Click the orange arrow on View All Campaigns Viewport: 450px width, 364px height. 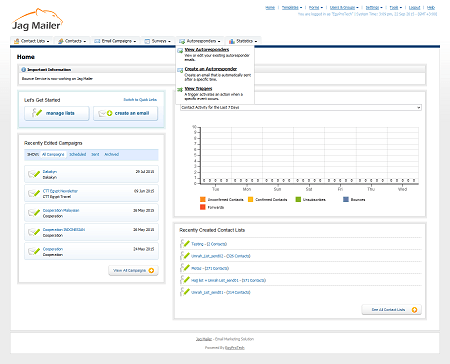[x=151, y=270]
